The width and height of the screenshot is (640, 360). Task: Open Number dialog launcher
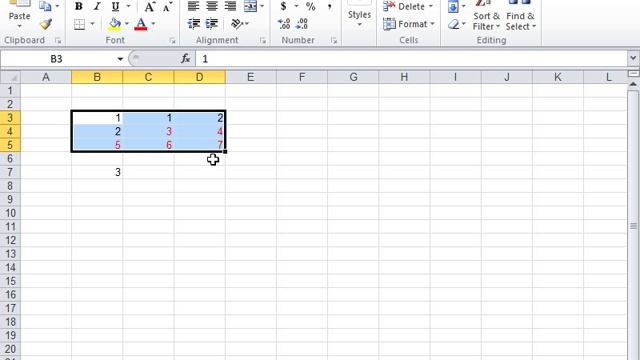[x=334, y=40]
